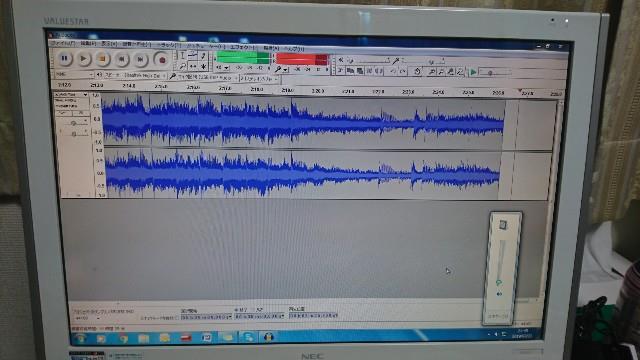Stop playback with the yellow Stop button
640x360 pixels.
[102, 59]
